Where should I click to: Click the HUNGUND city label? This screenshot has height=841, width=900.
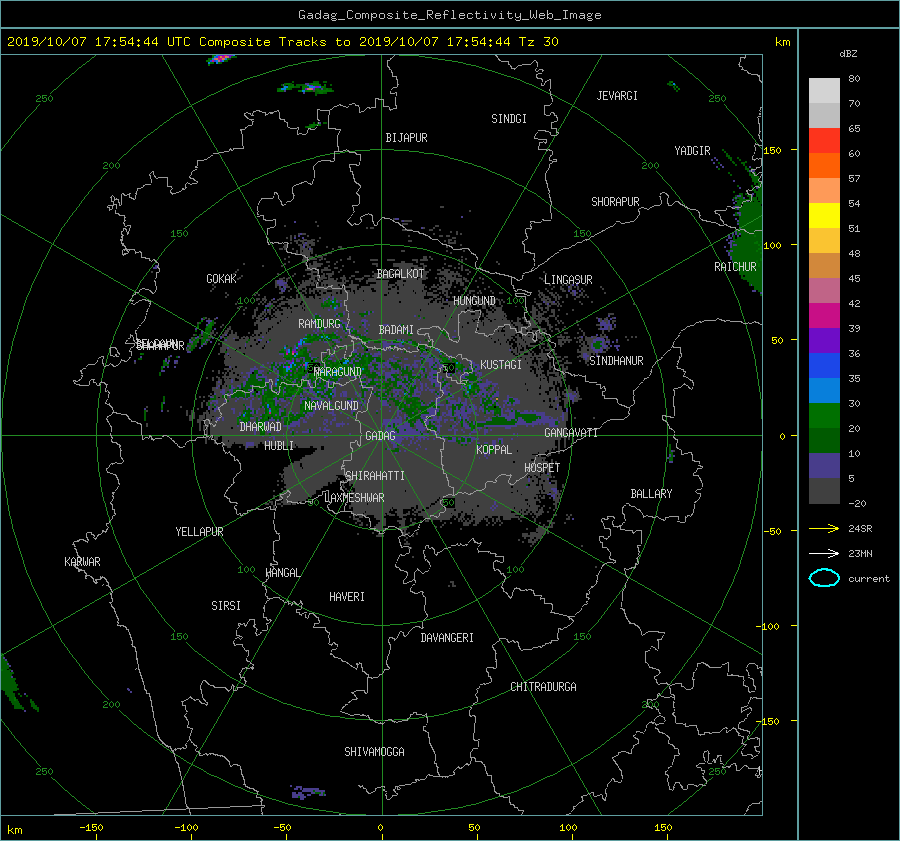coord(474,301)
